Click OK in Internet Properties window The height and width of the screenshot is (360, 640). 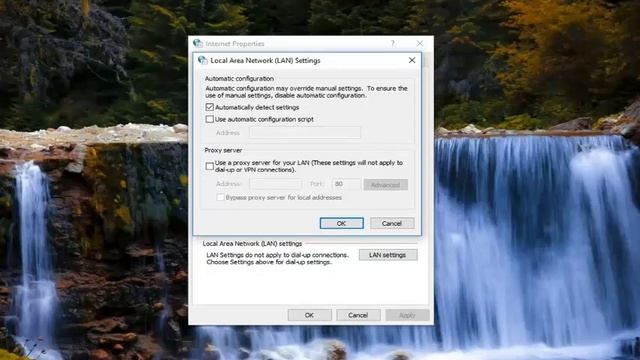point(309,315)
